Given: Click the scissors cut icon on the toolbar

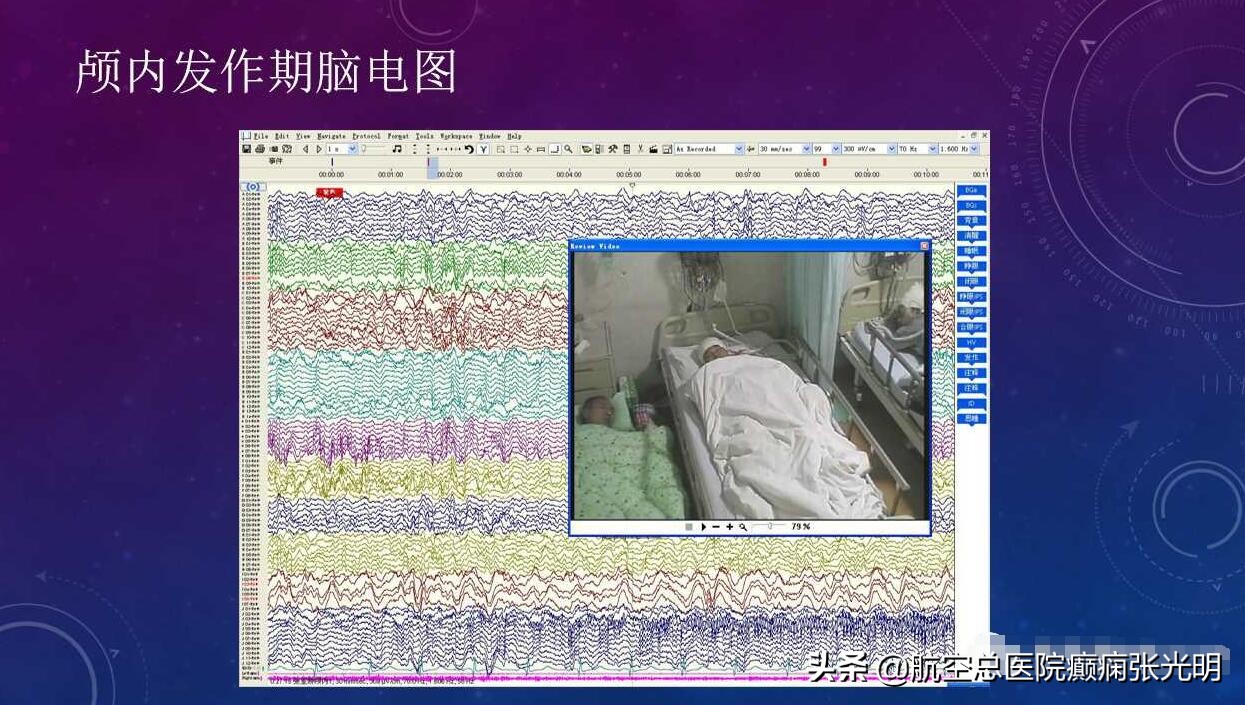Looking at the screenshot, I should [640, 148].
